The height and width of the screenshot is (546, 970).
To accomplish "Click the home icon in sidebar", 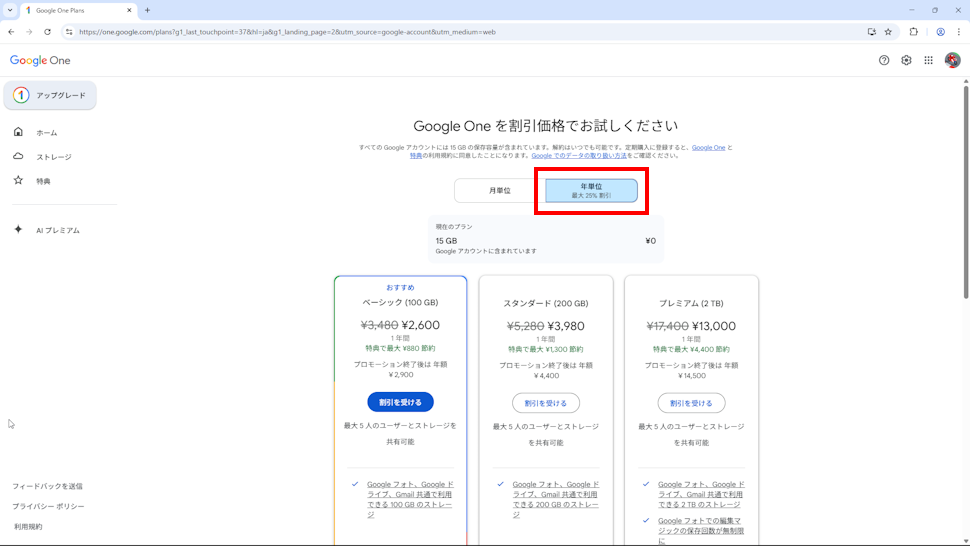I will click(19, 132).
